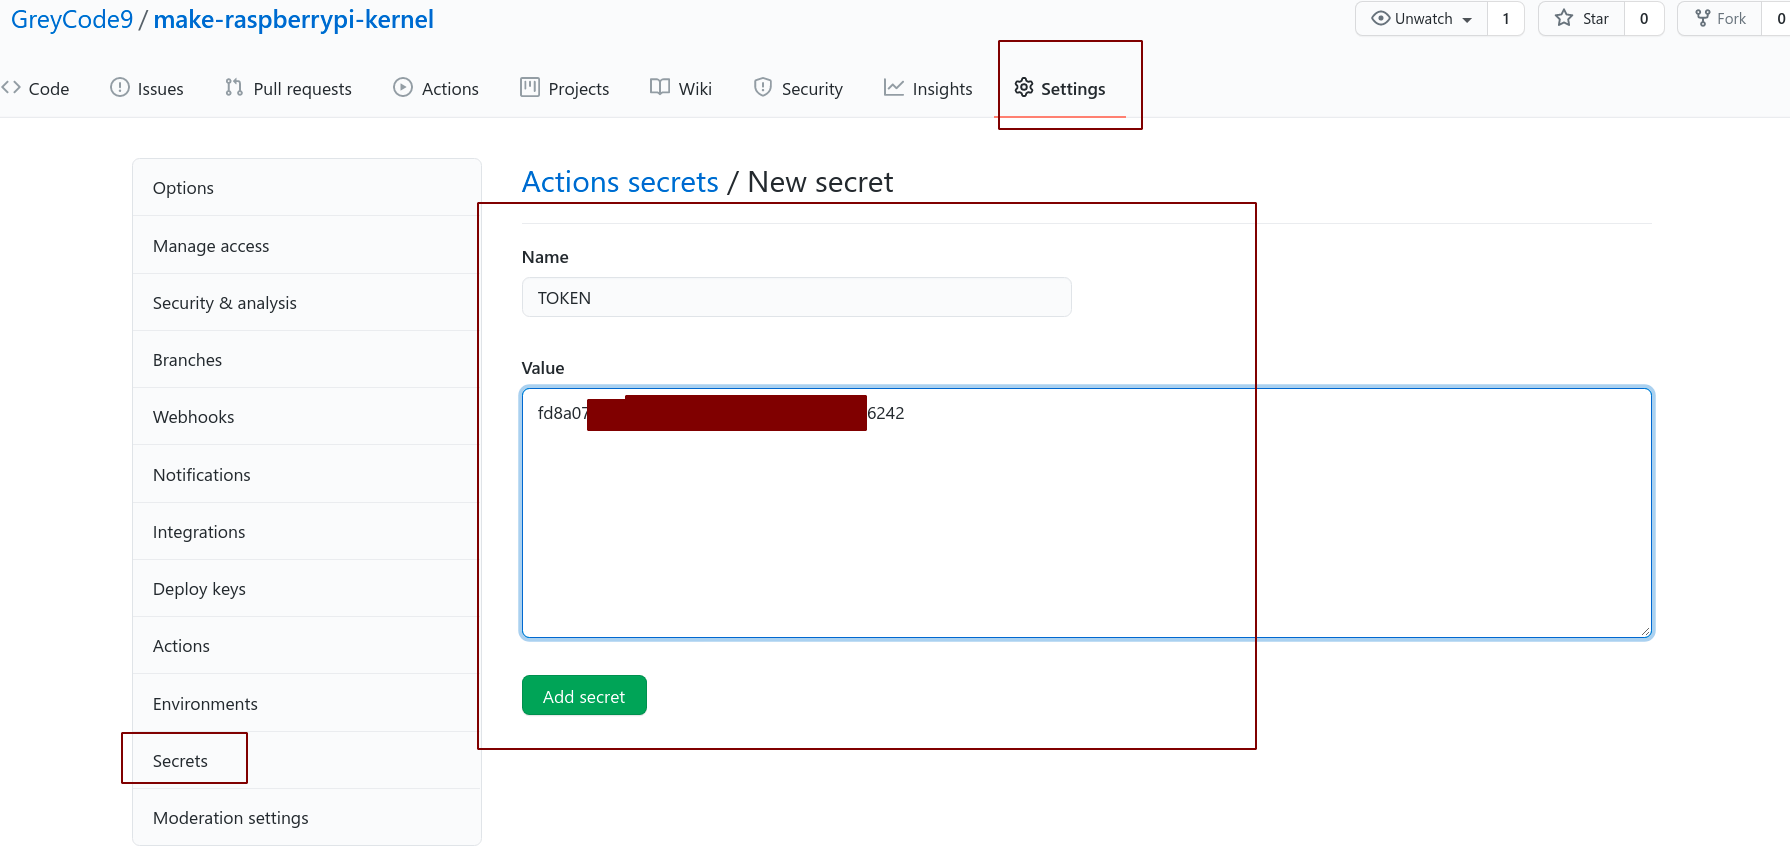Open the make-raspberrypi-kernel repository link
The image size is (1790, 856).
pyautogui.click(x=294, y=20)
